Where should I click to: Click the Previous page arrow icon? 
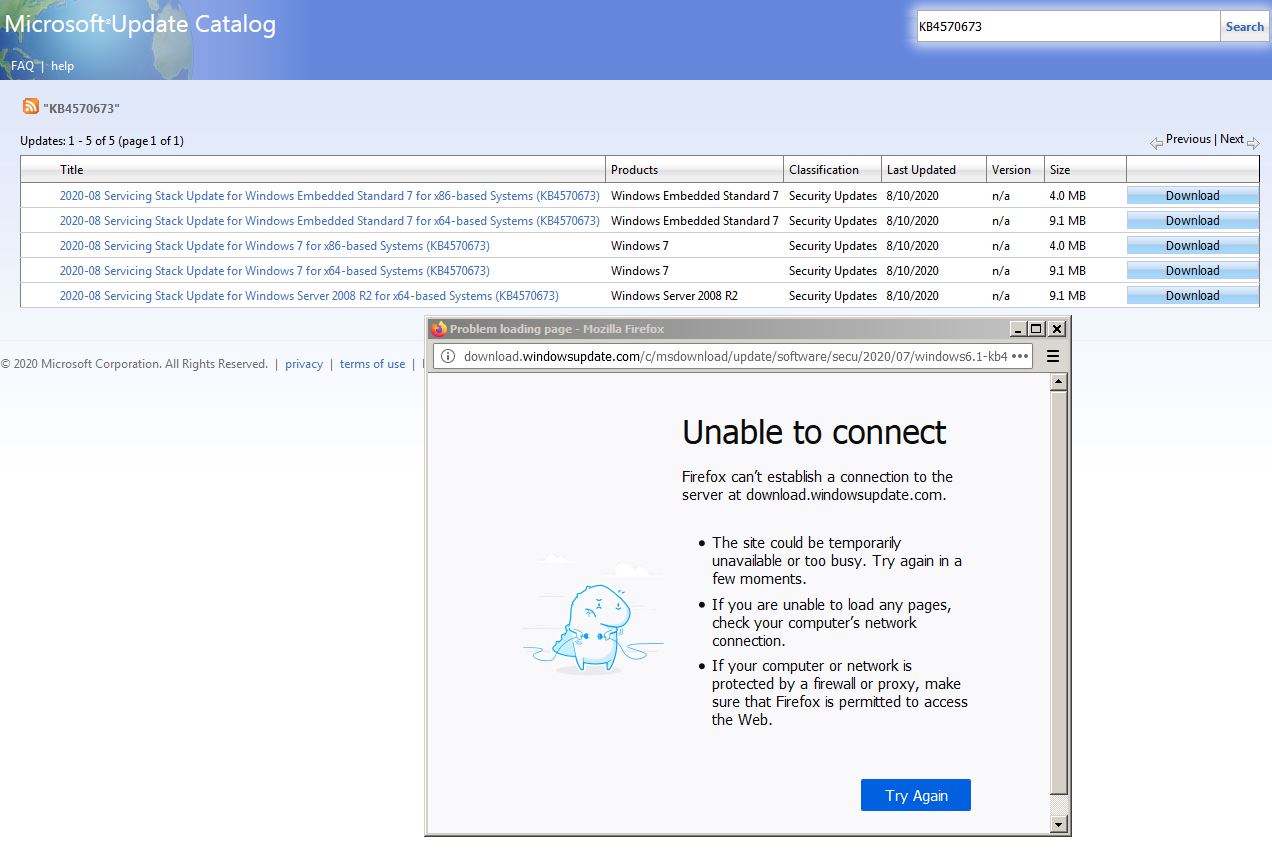(x=1156, y=143)
